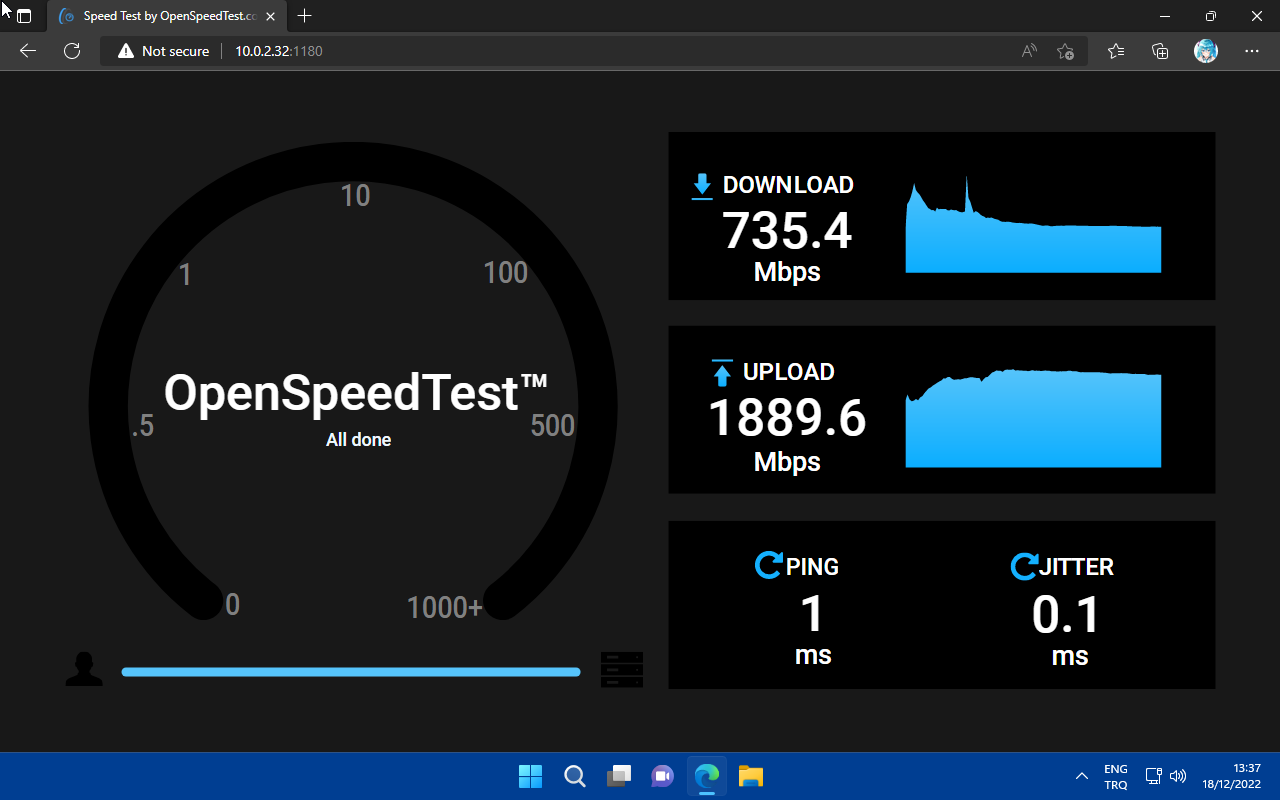Click the 1000+ gauge mark
This screenshot has height=800, width=1280.
(x=445, y=607)
